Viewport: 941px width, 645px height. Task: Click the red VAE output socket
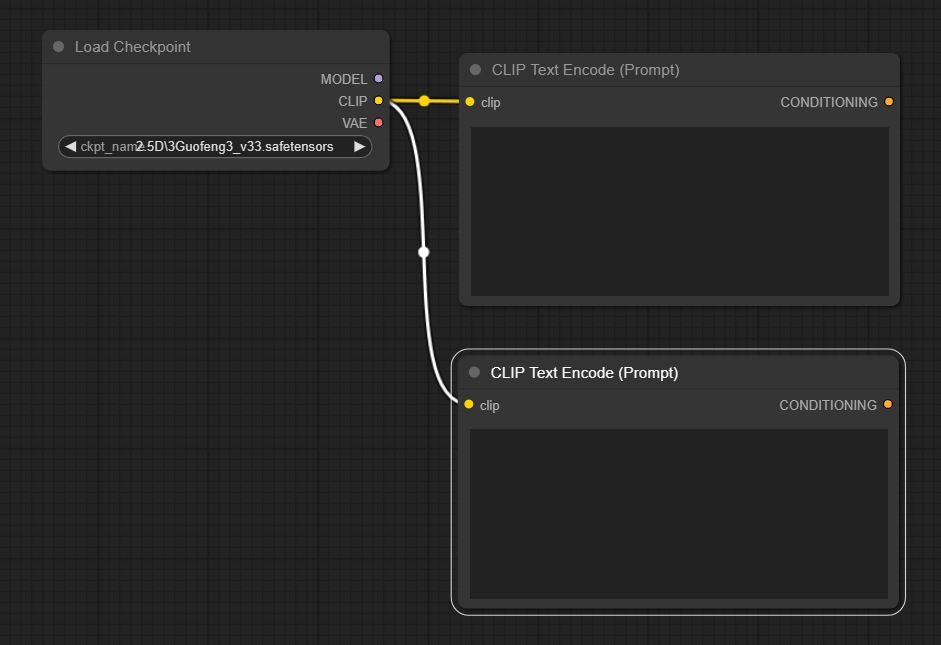click(378, 122)
